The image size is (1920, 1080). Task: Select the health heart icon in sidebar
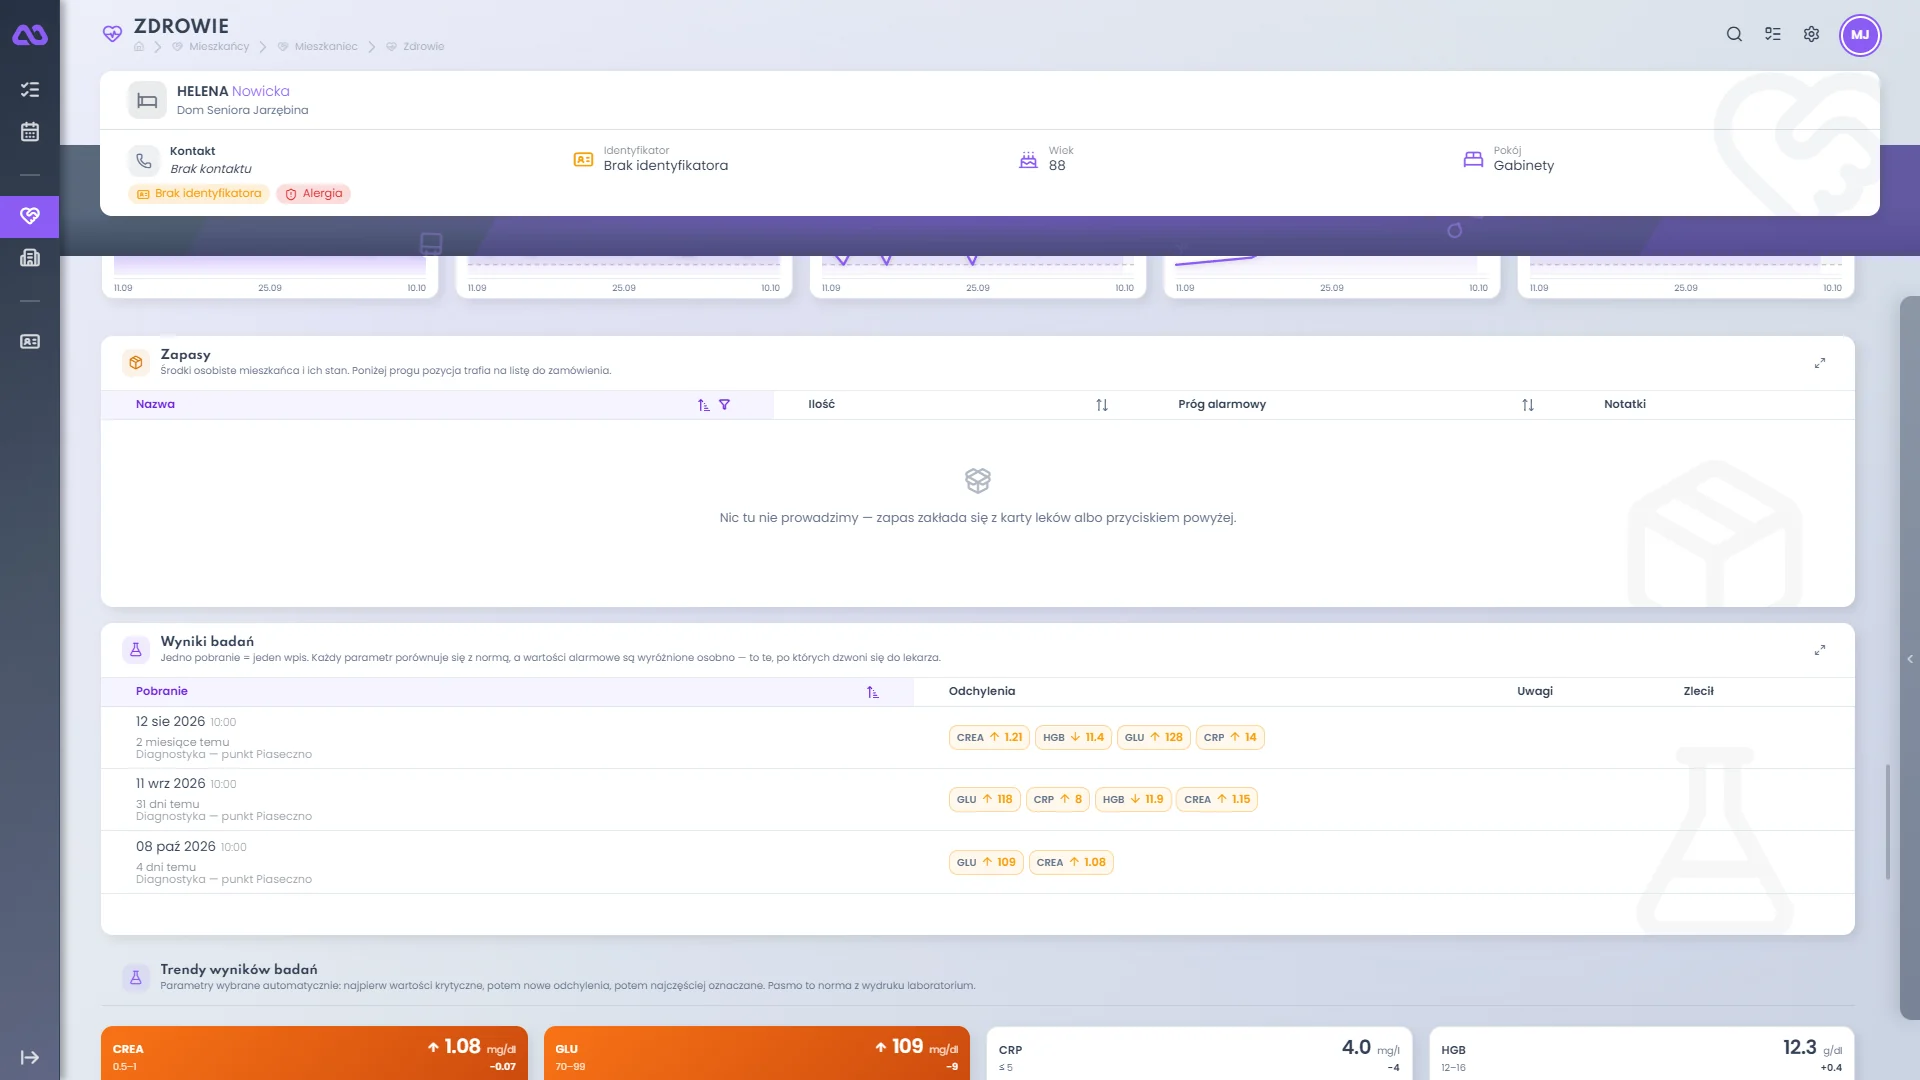point(30,216)
